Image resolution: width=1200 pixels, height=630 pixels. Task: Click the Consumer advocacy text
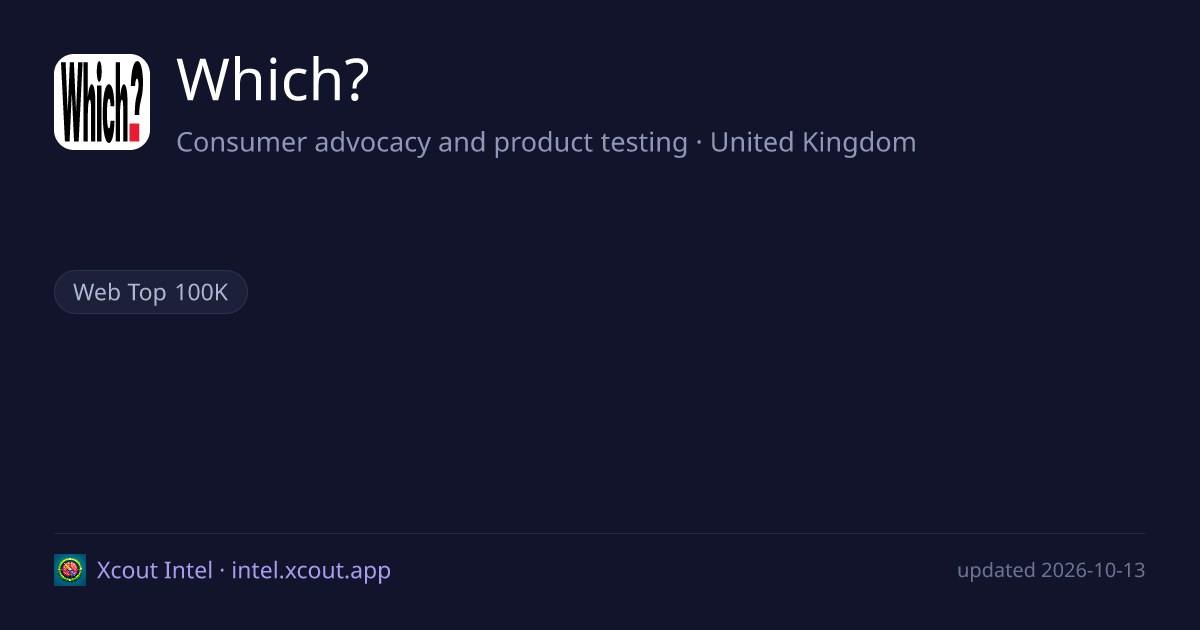coord(304,142)
